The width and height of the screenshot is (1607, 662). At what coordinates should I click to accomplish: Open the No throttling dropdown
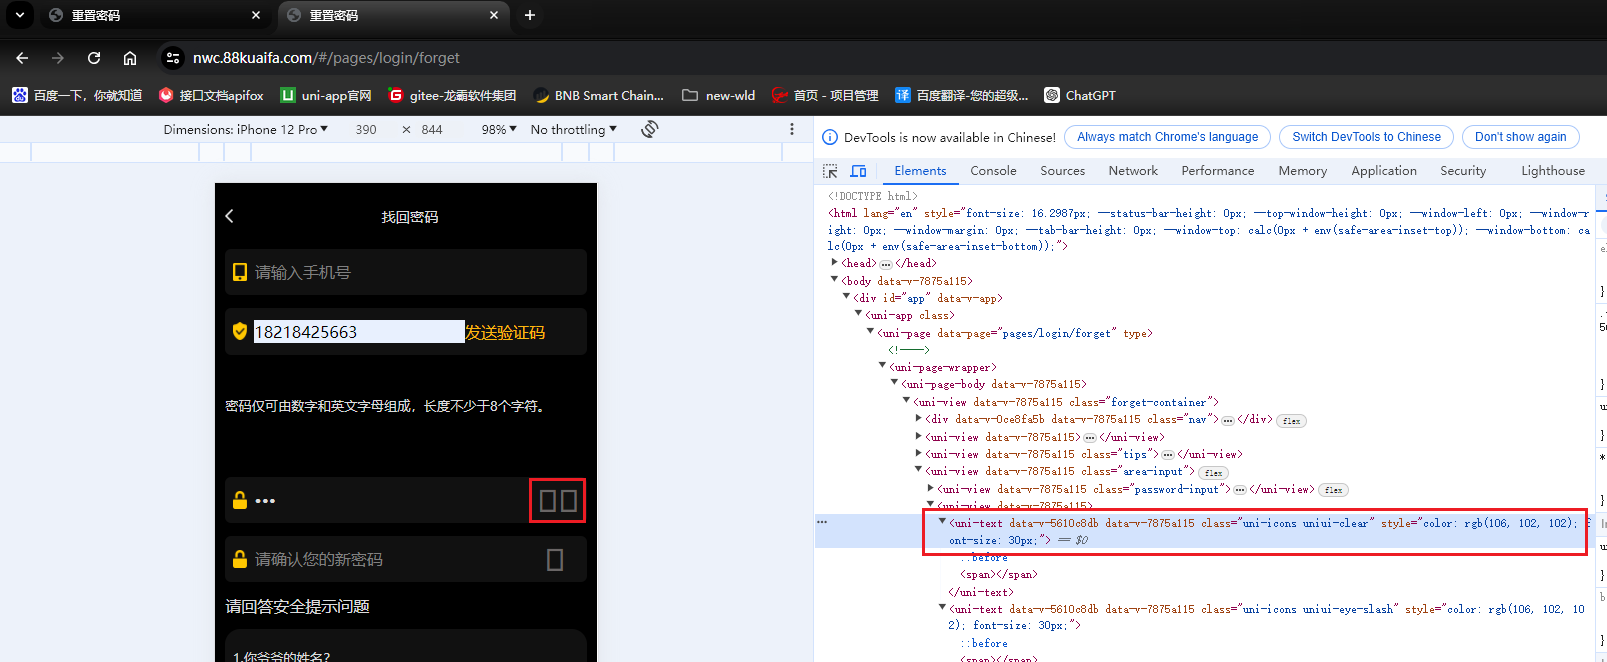point(573,129)
